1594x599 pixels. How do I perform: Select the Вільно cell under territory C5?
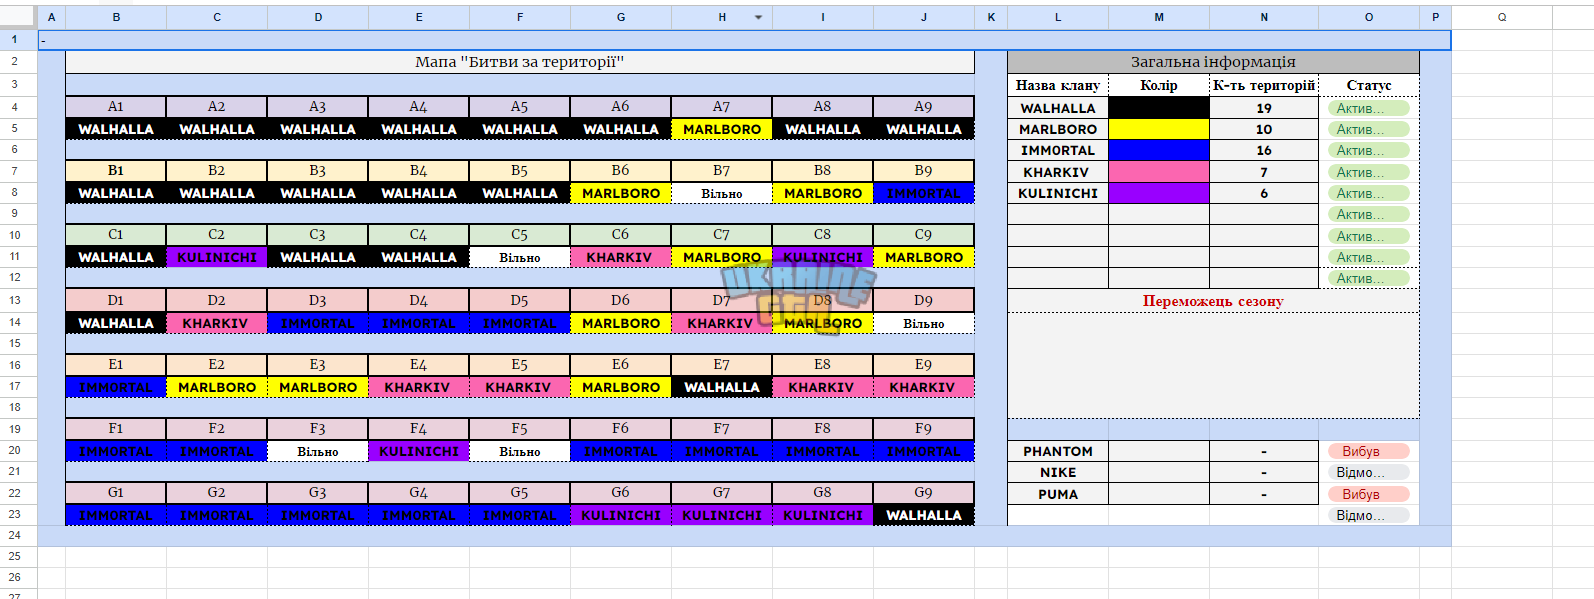(x=520, y=257)
